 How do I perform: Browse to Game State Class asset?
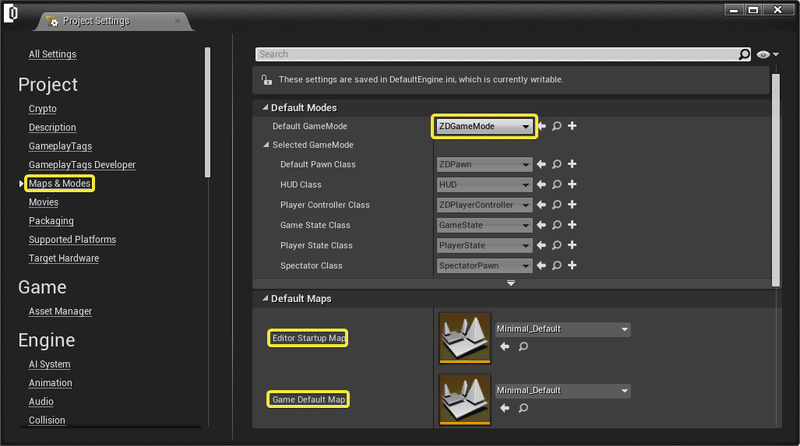pyautogui.click(x=557, y=225)
